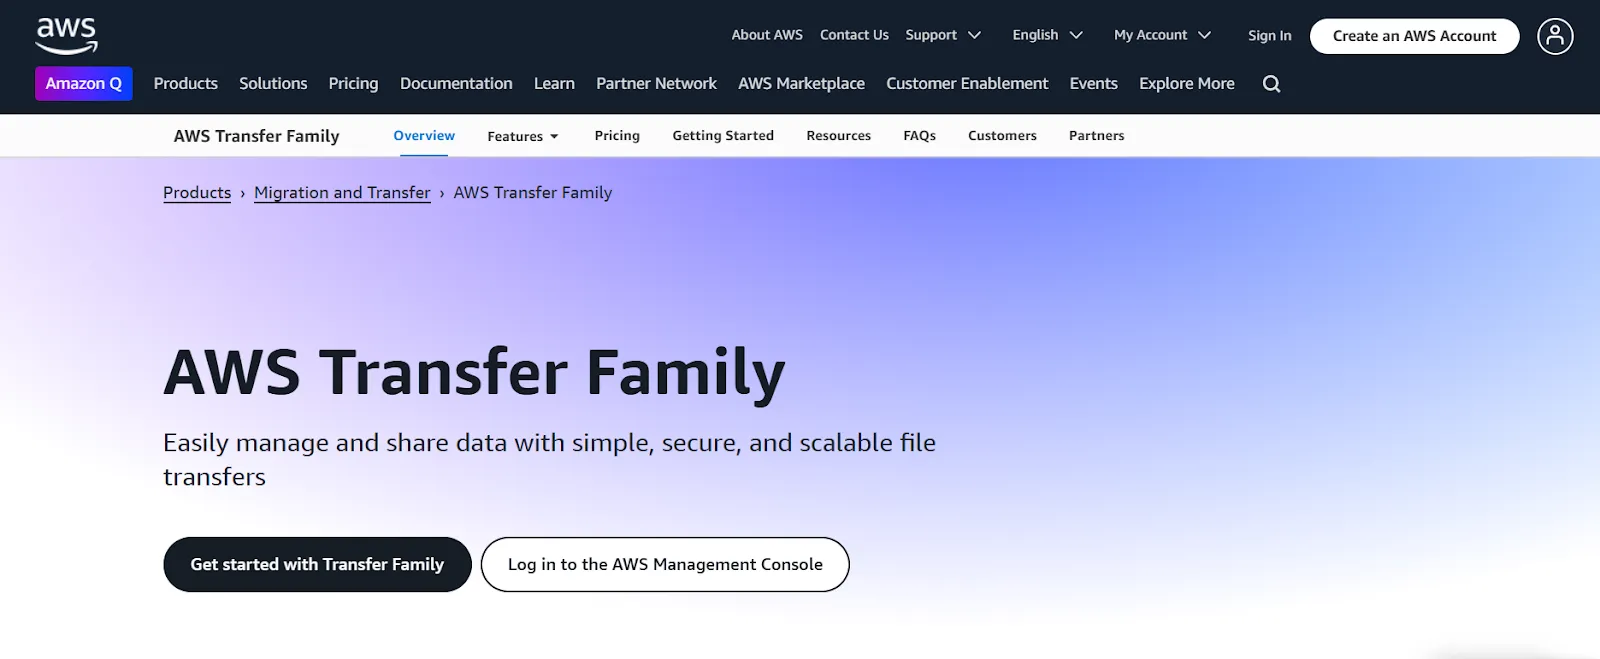
Task: Click the Products breadcrumb link
Action: (197, 193)
